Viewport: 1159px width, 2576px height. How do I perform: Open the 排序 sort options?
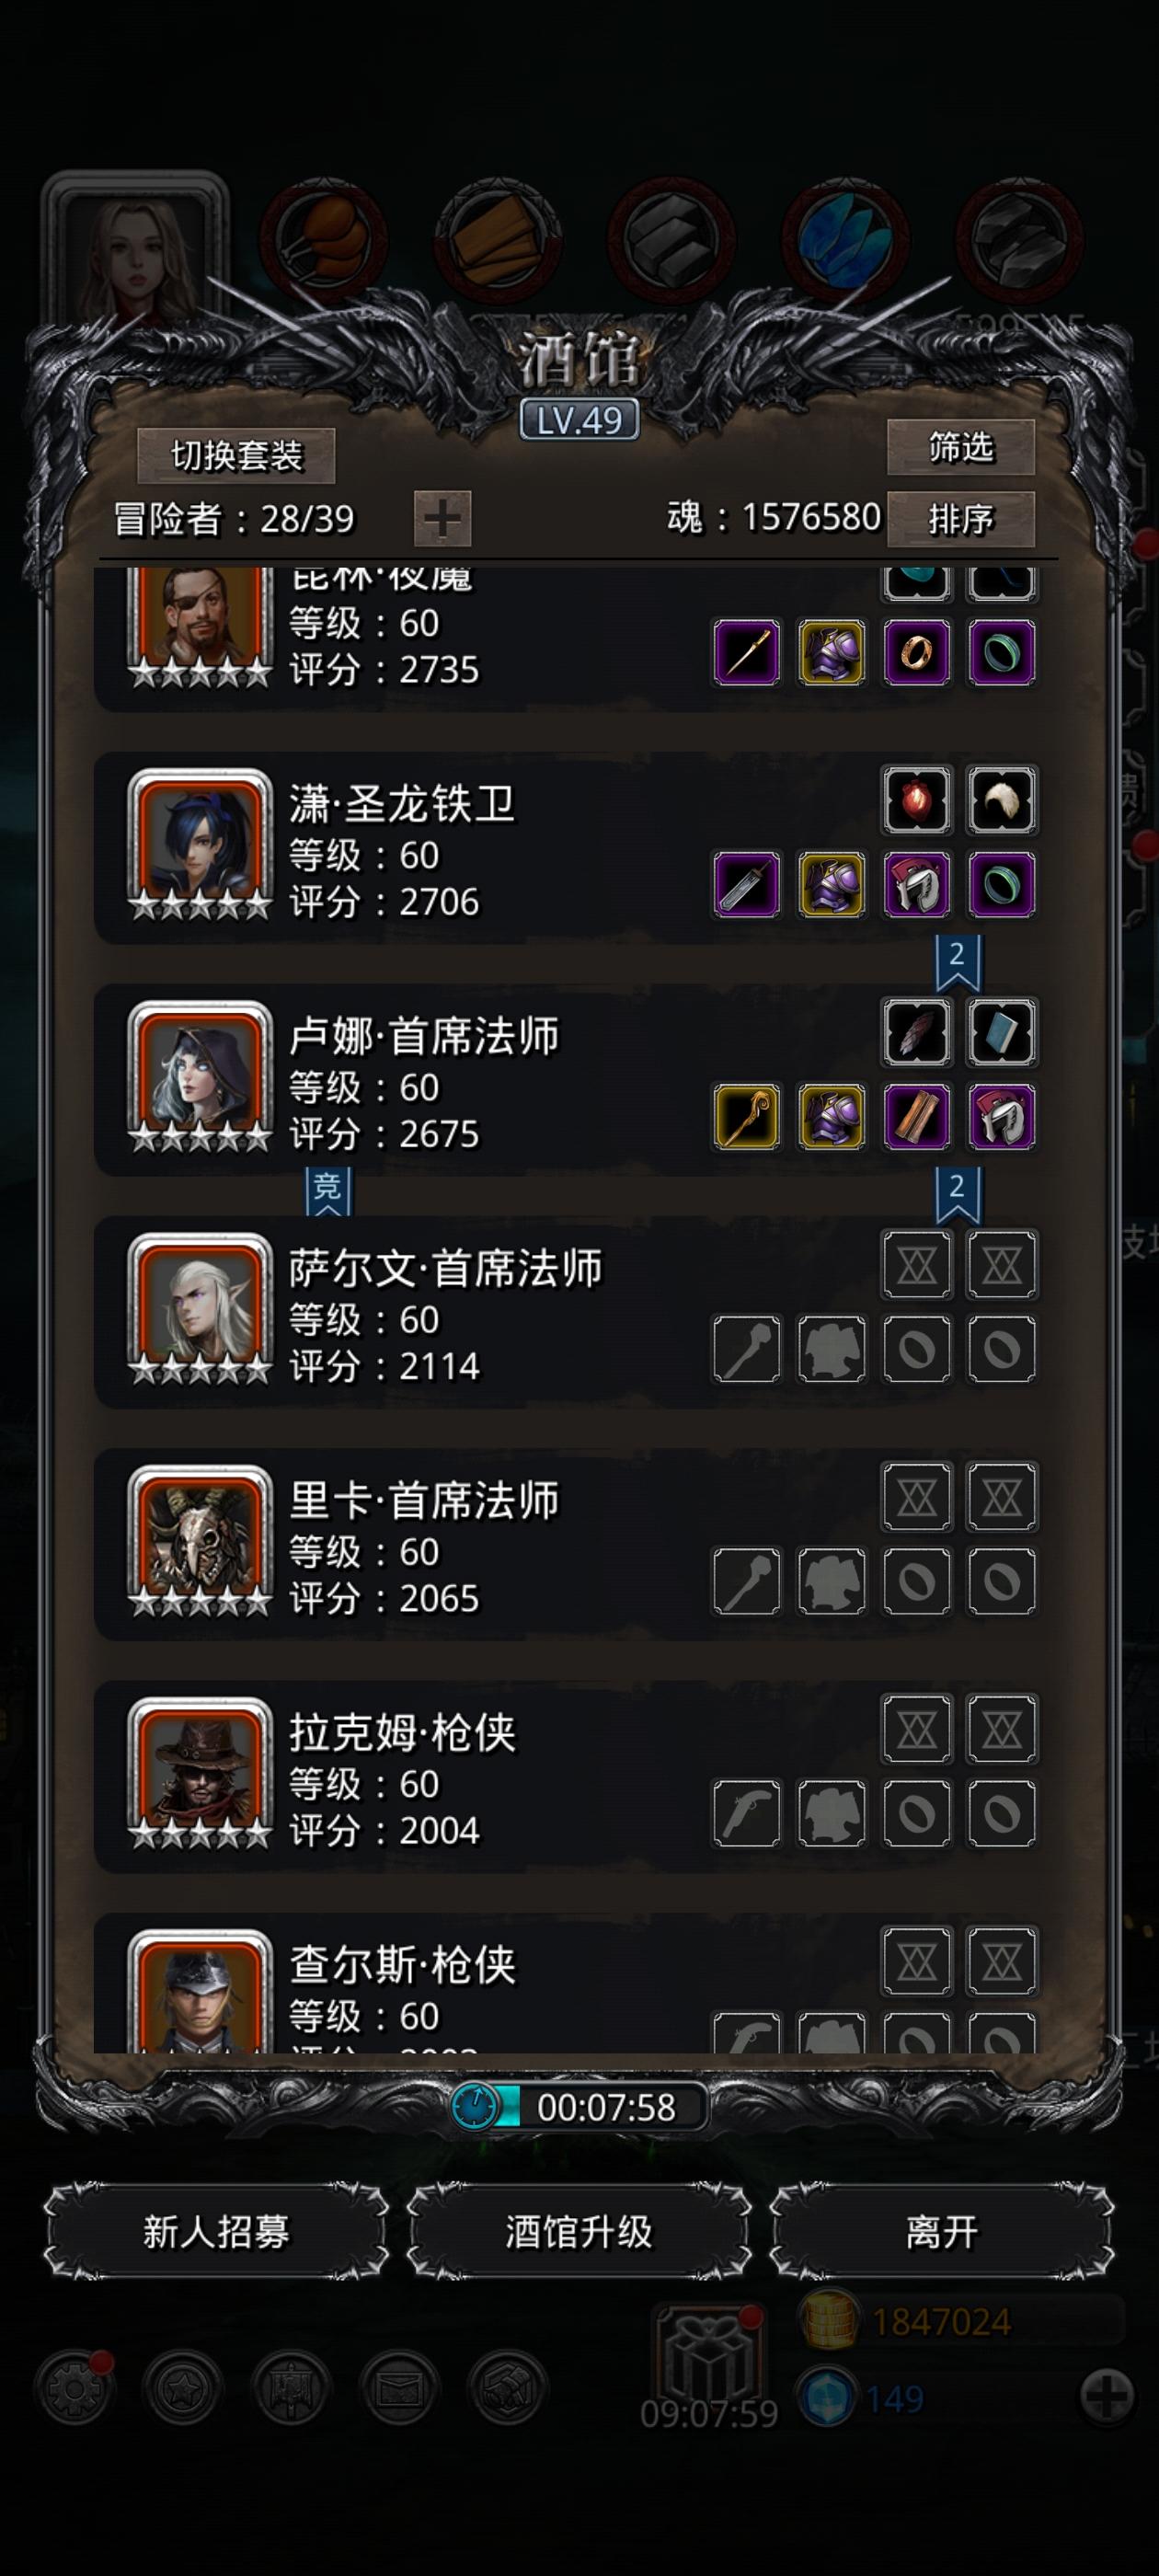(x=960, y=519)
